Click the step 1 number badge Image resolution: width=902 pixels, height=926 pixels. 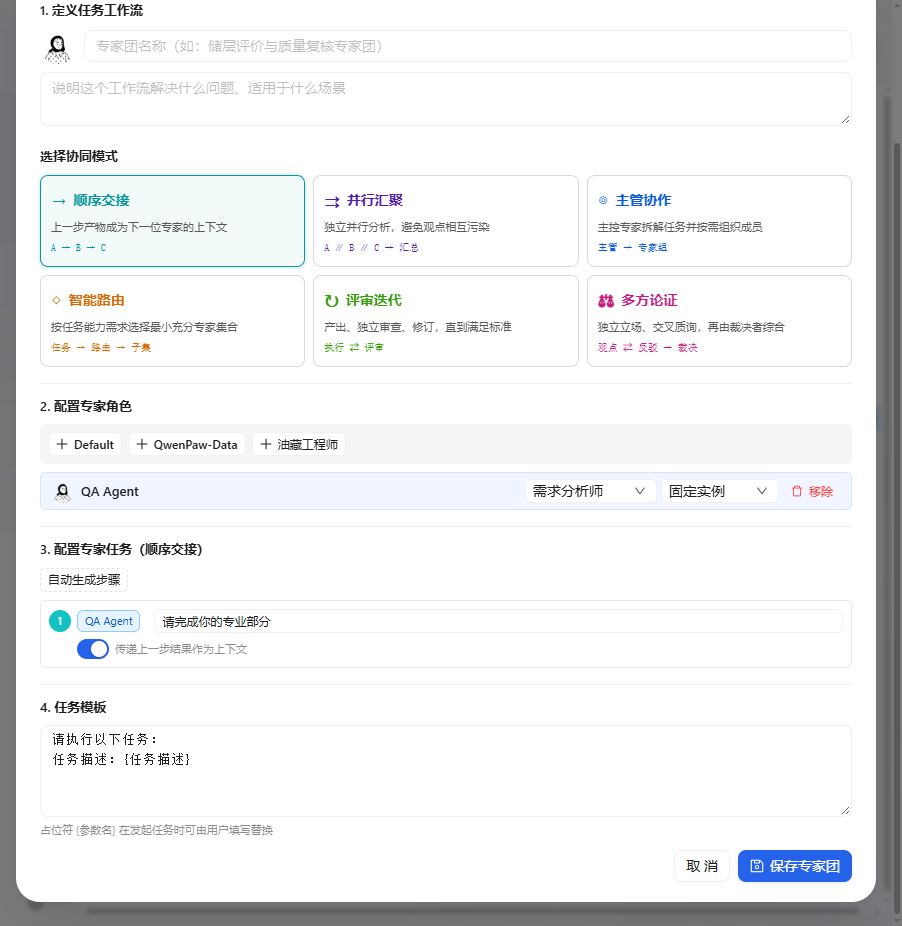60,621
